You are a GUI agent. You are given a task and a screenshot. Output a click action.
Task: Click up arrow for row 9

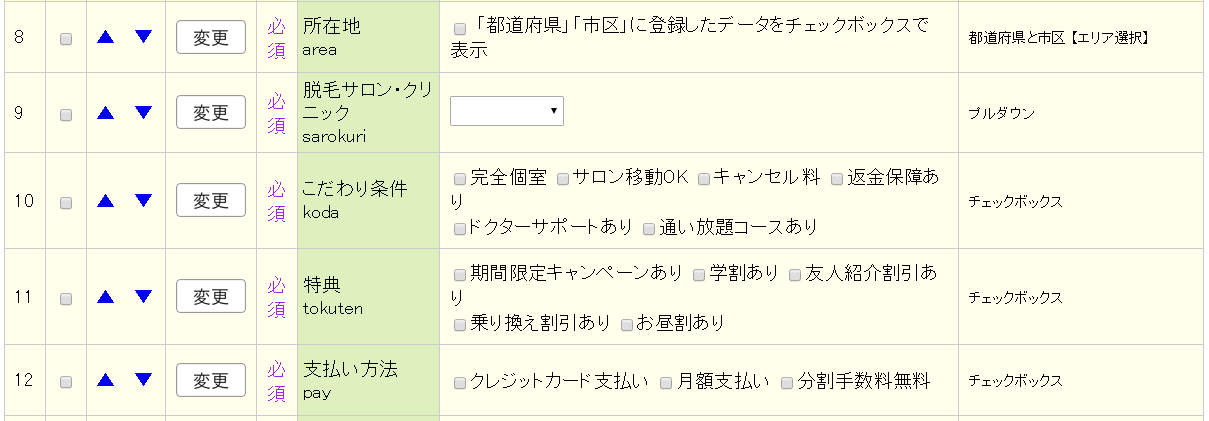[x=105, y=112]
